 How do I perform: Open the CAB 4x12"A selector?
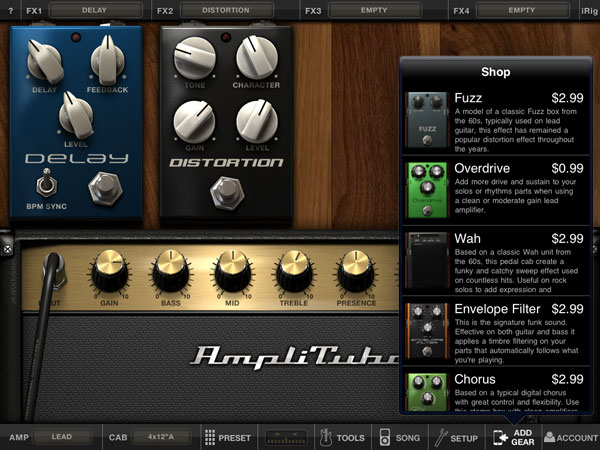click(161, 437)
